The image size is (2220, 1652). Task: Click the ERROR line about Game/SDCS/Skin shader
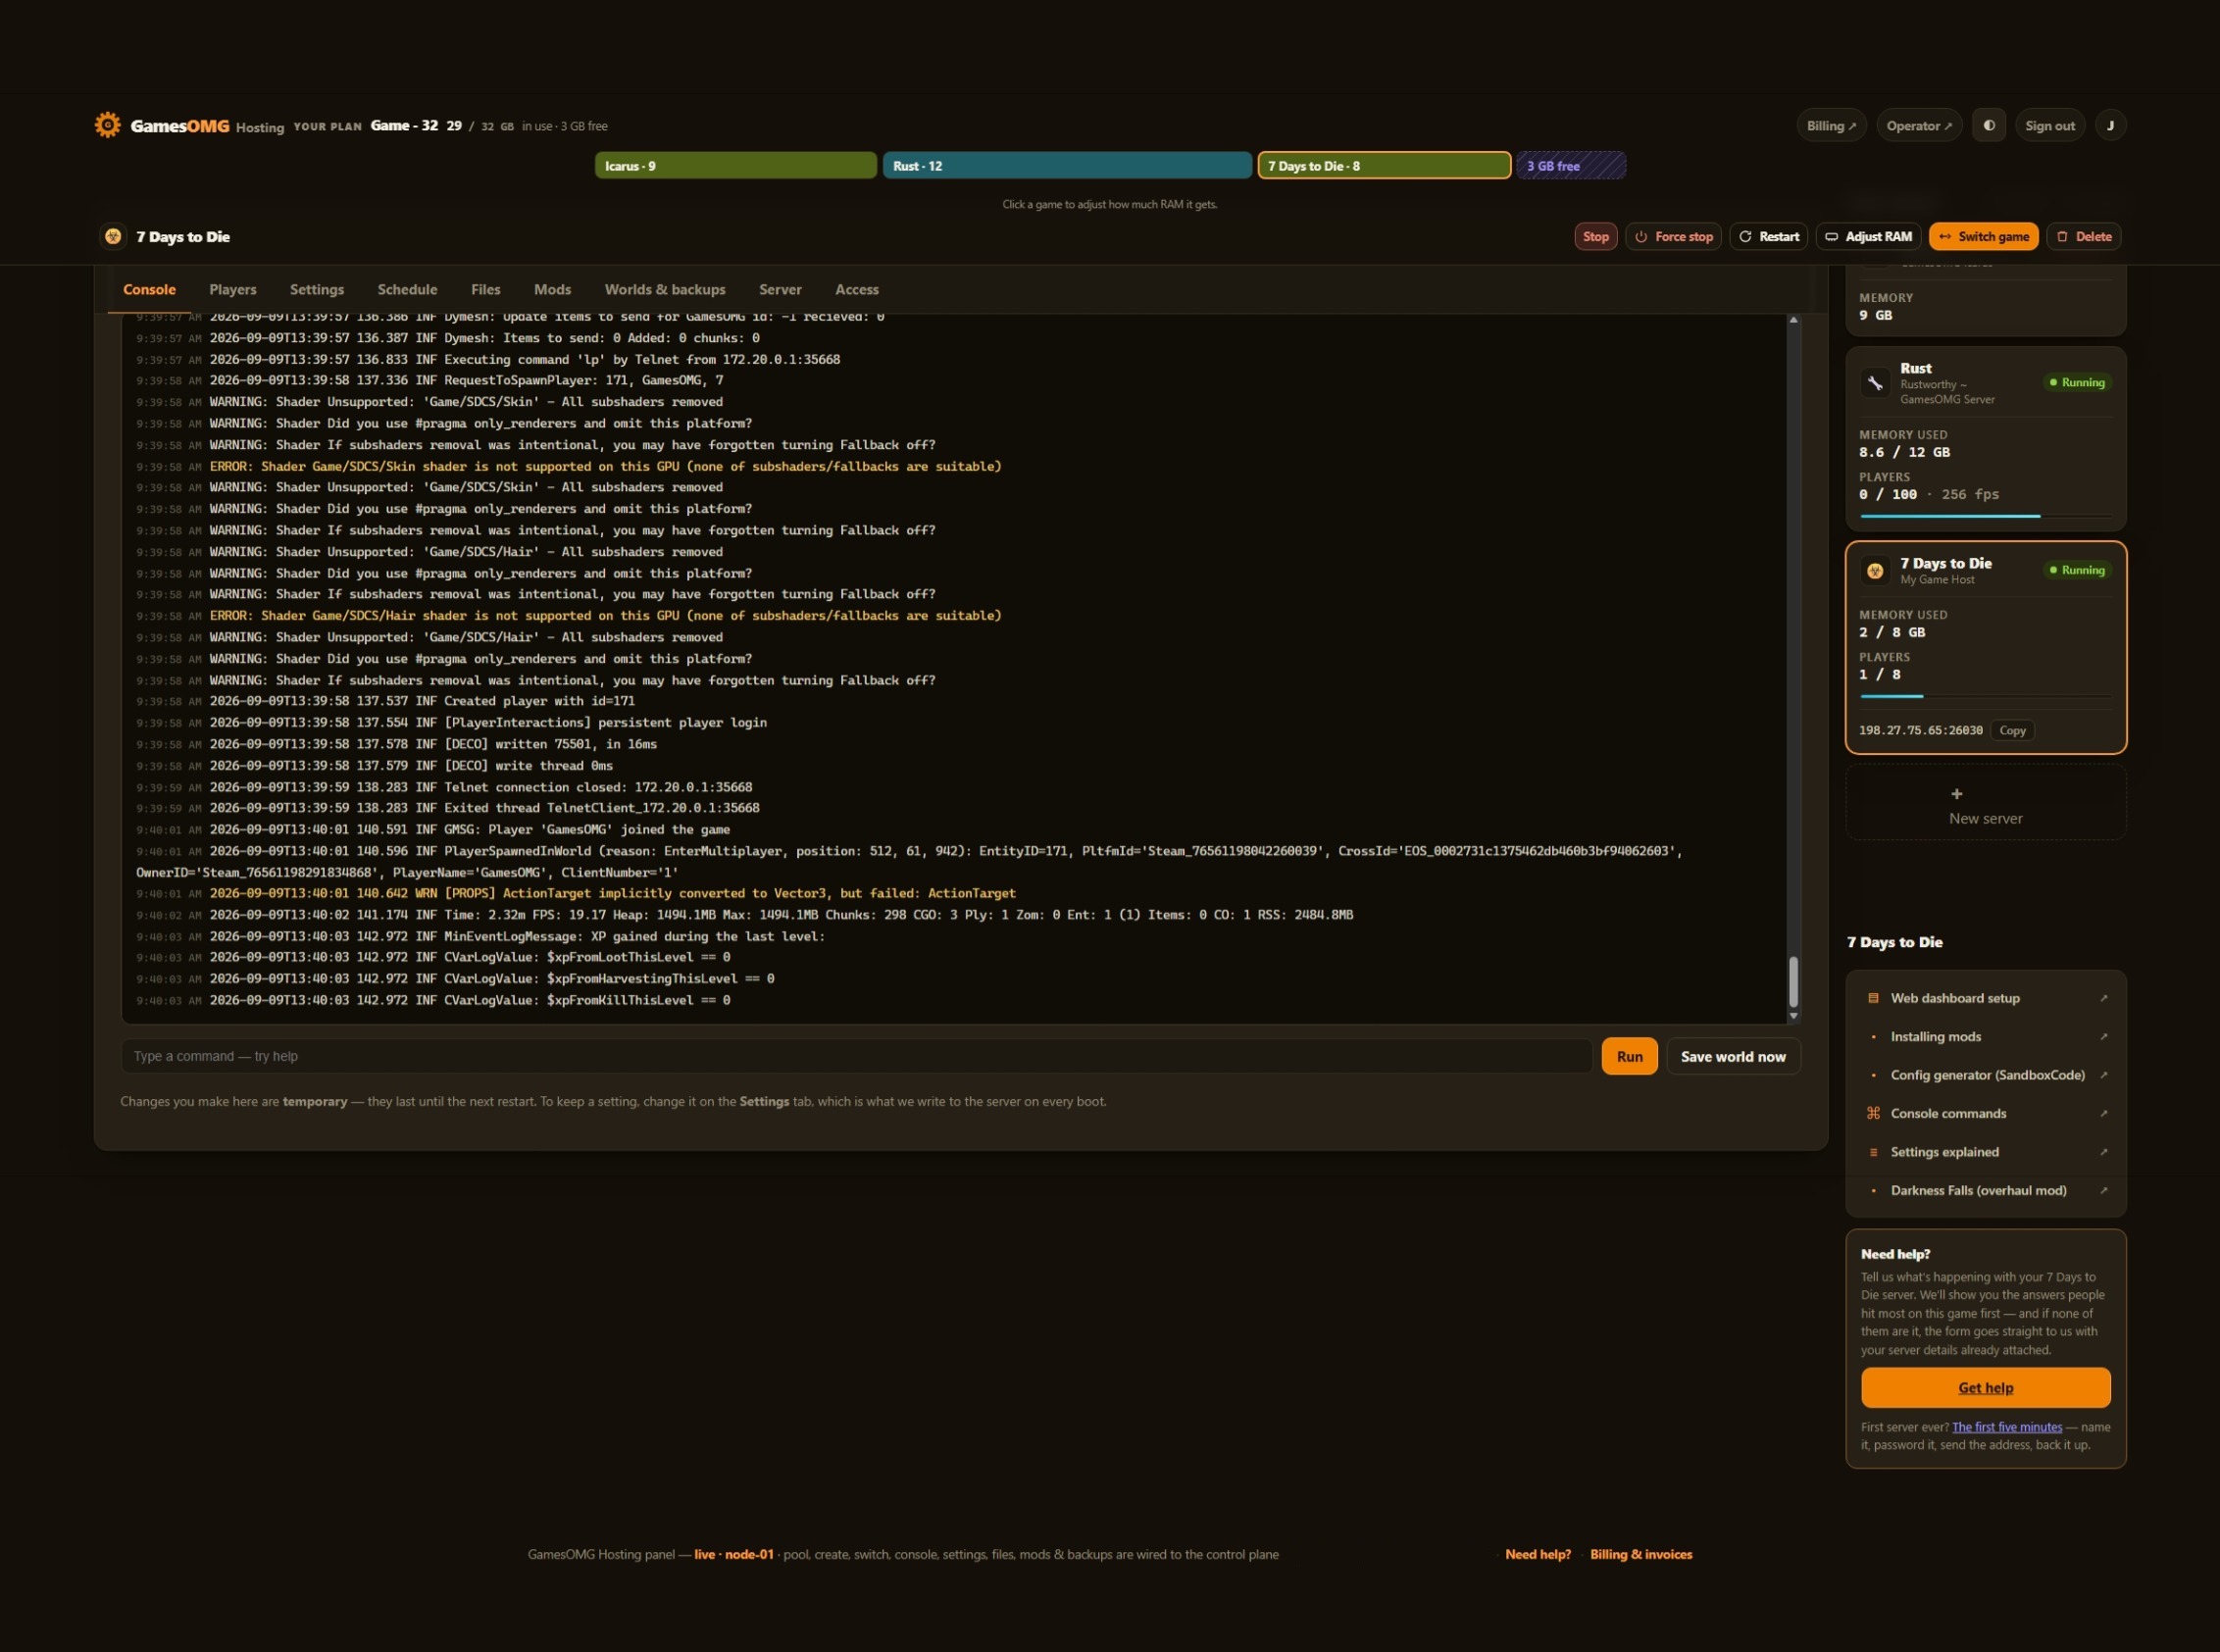point(568,466)
